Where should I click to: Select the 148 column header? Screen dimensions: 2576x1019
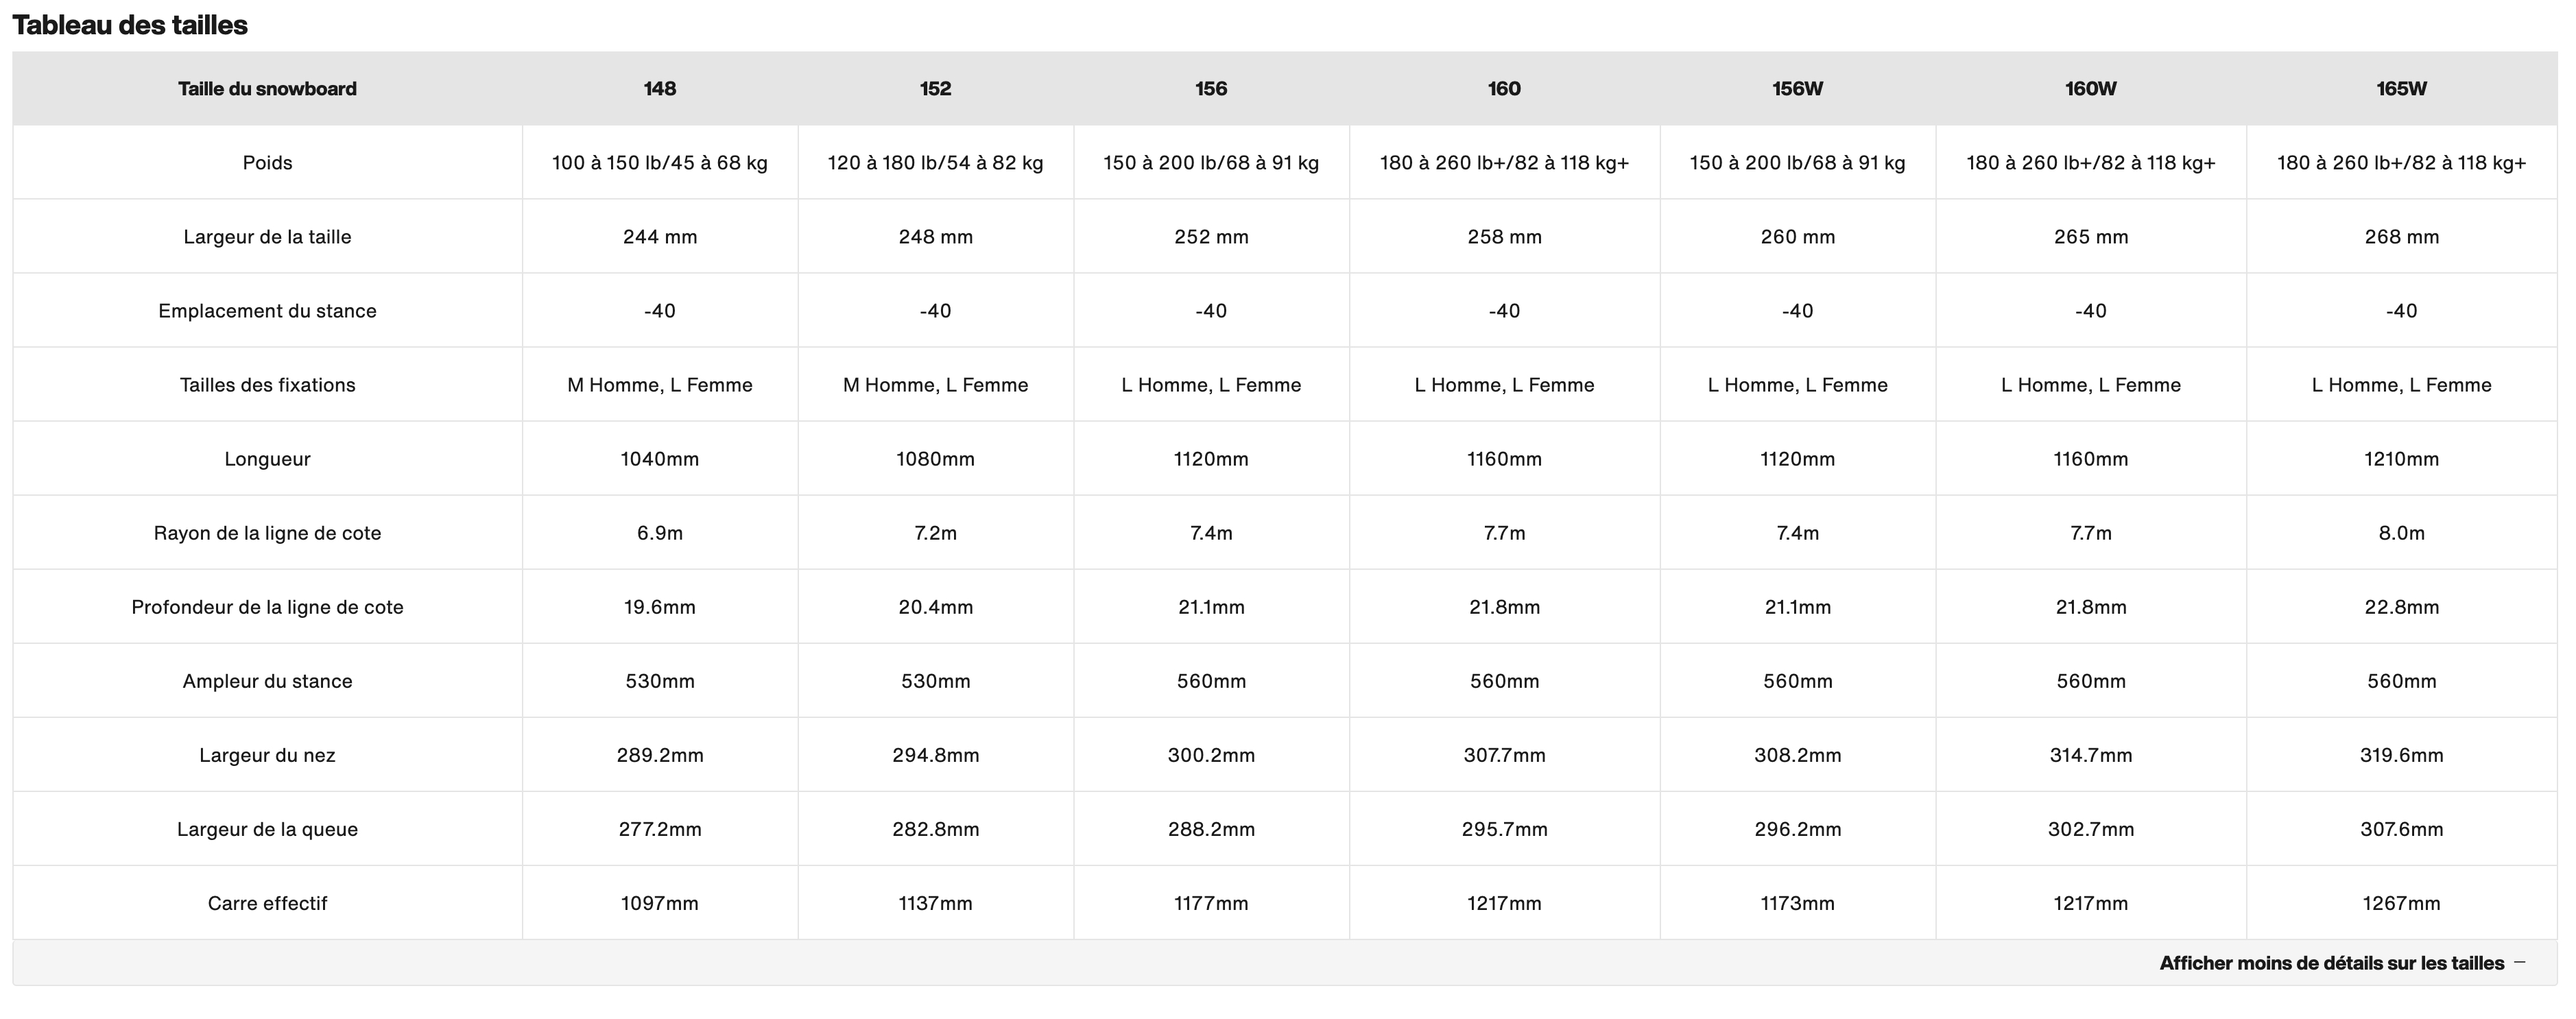point(660,89)
